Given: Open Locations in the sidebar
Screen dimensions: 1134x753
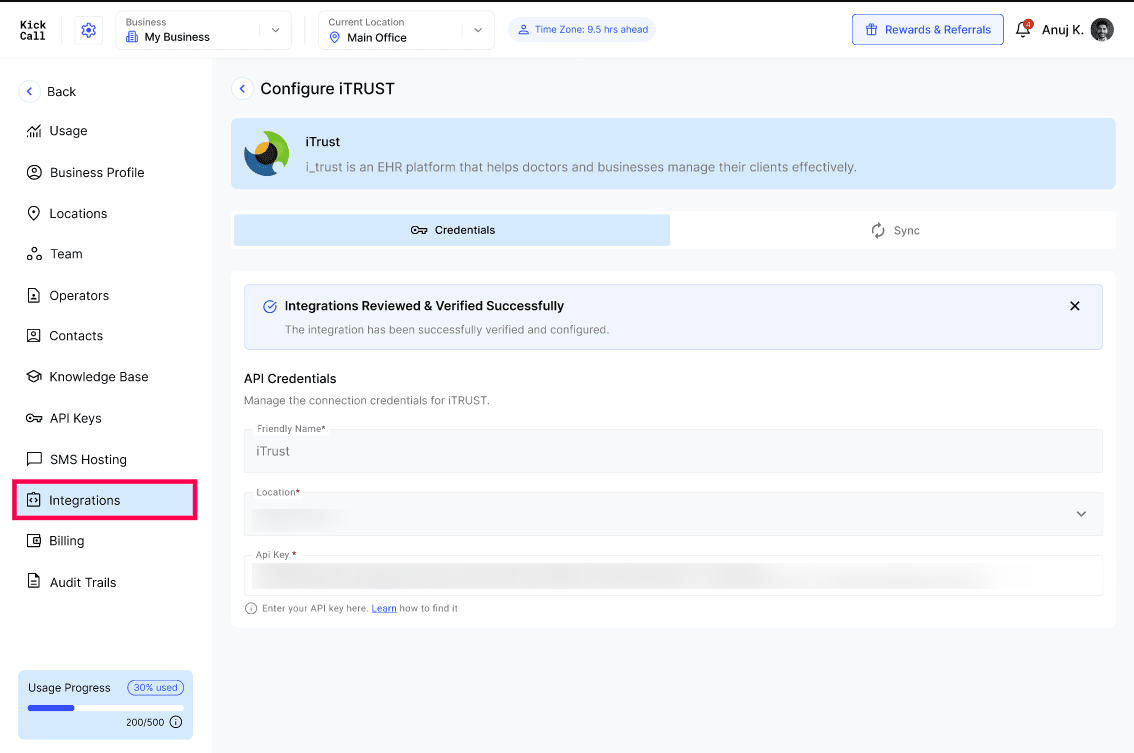Looking at the screenshot, I should [105, 213].
